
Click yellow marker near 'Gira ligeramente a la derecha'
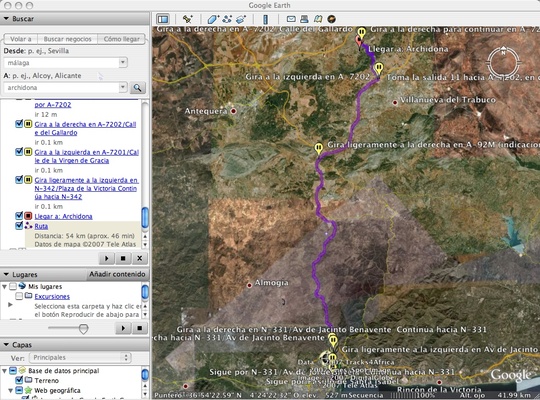pos(319,149)
